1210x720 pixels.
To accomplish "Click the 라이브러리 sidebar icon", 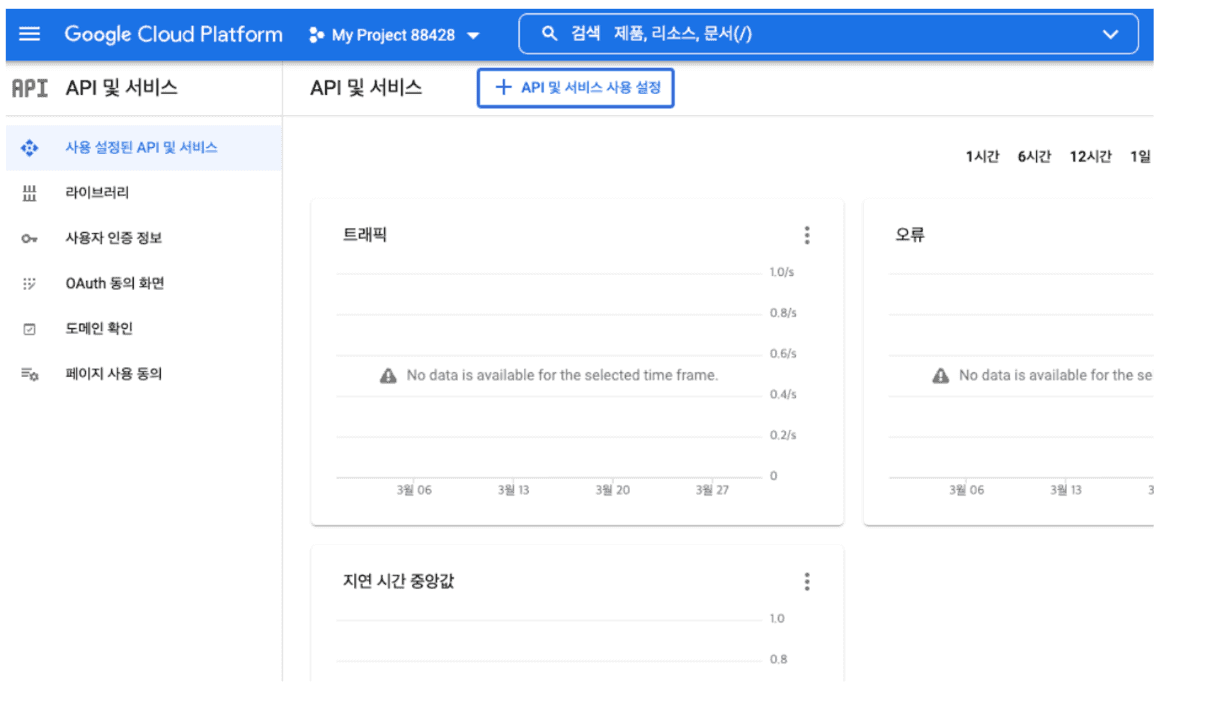I will pos(29,193).
